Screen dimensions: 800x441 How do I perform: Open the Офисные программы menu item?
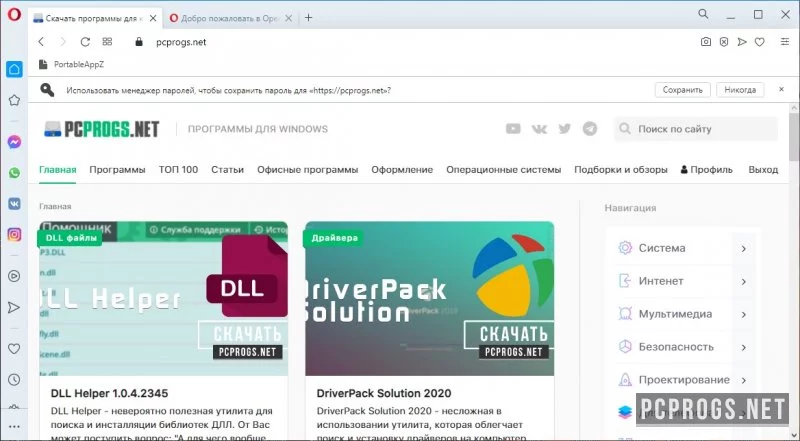pyautogui.click(x=308, y=169)
